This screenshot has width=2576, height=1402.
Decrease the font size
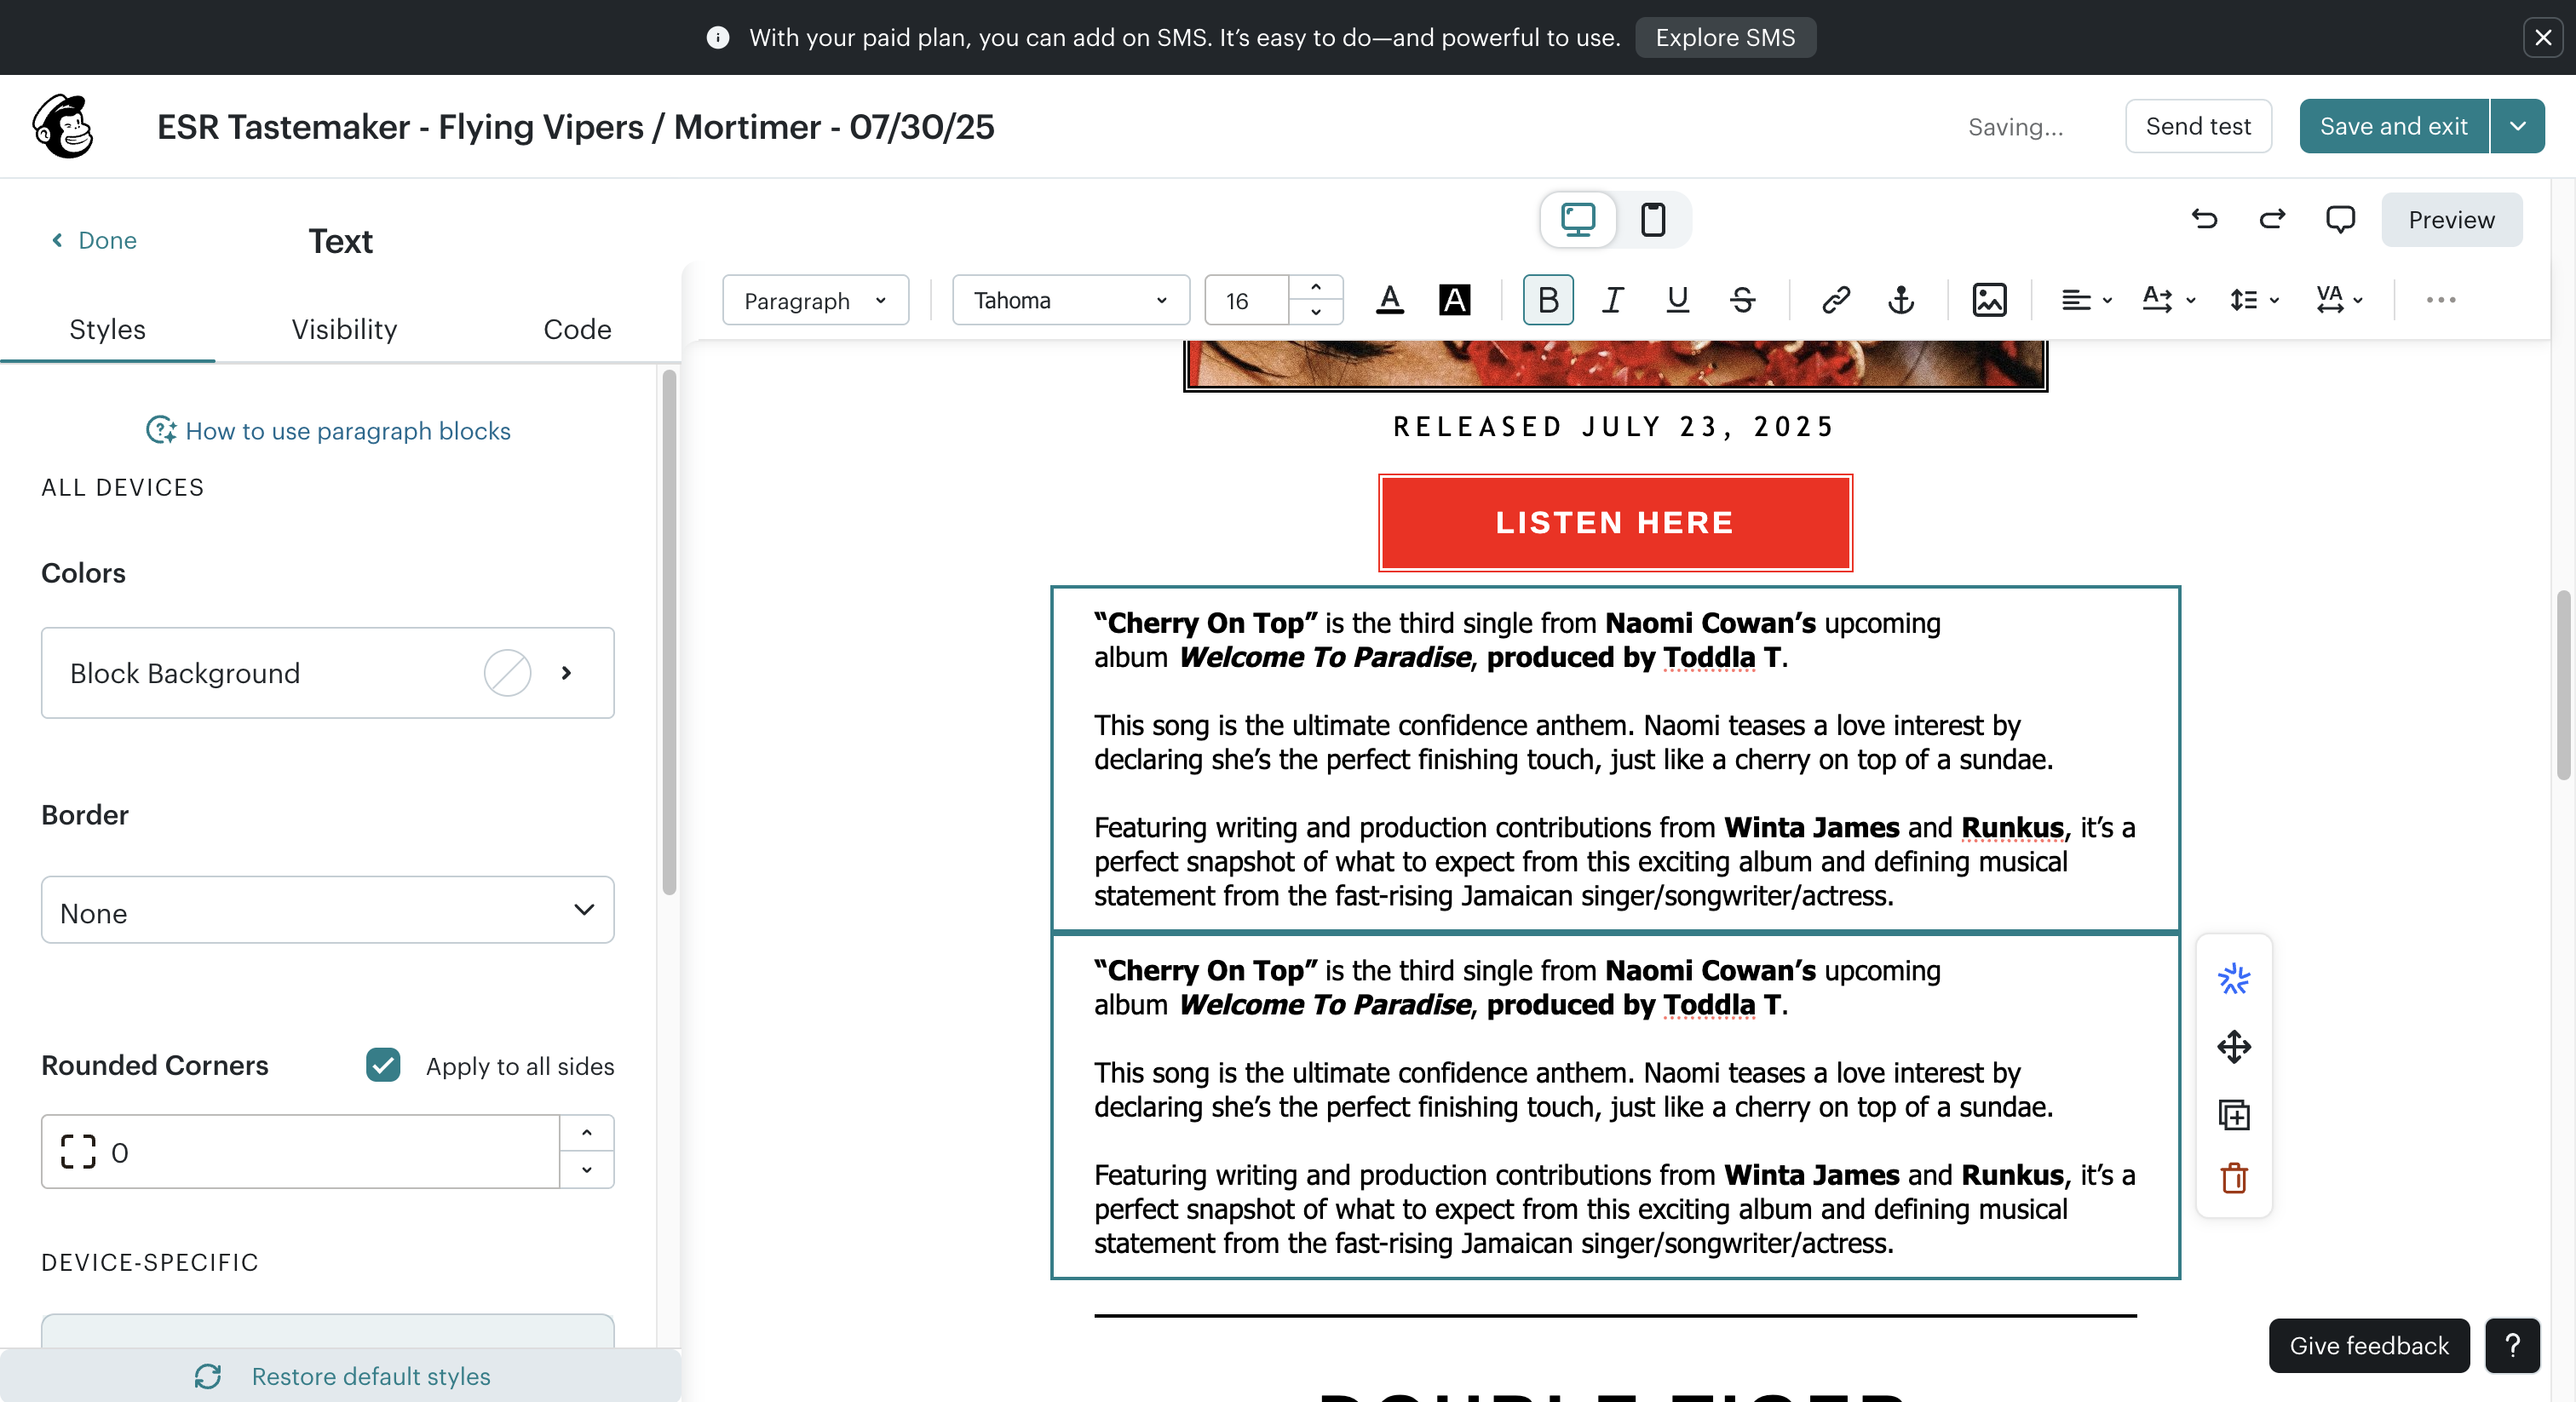(1316, 312)
